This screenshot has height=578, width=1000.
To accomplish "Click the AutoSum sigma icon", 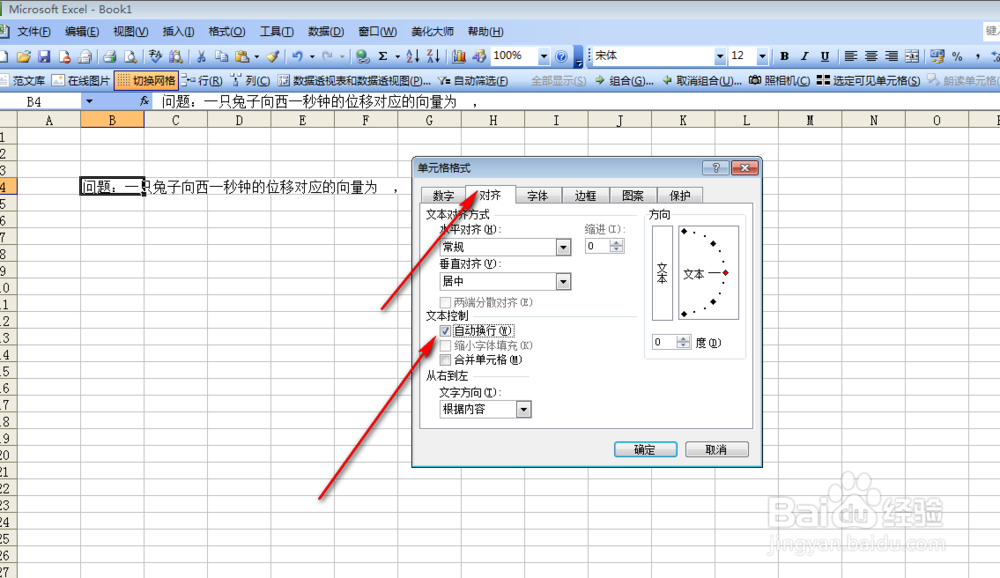I will tap(383, 57).
